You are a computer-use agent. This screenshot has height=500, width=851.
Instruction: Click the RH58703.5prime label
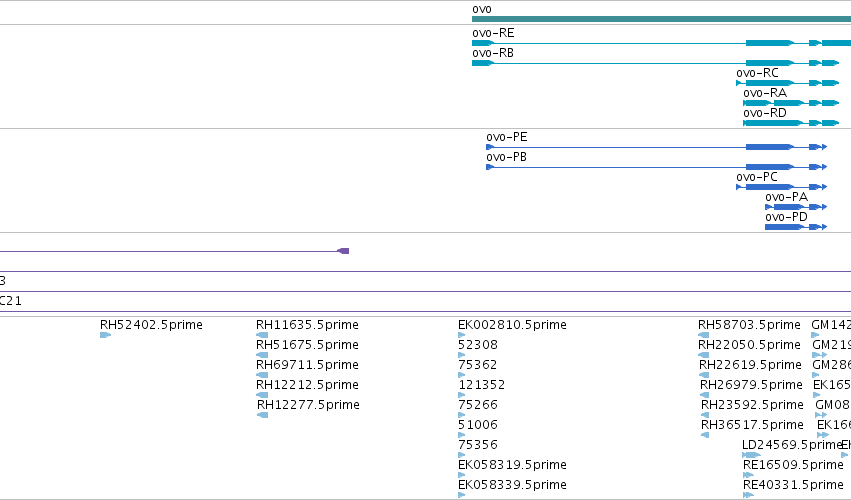749,325
